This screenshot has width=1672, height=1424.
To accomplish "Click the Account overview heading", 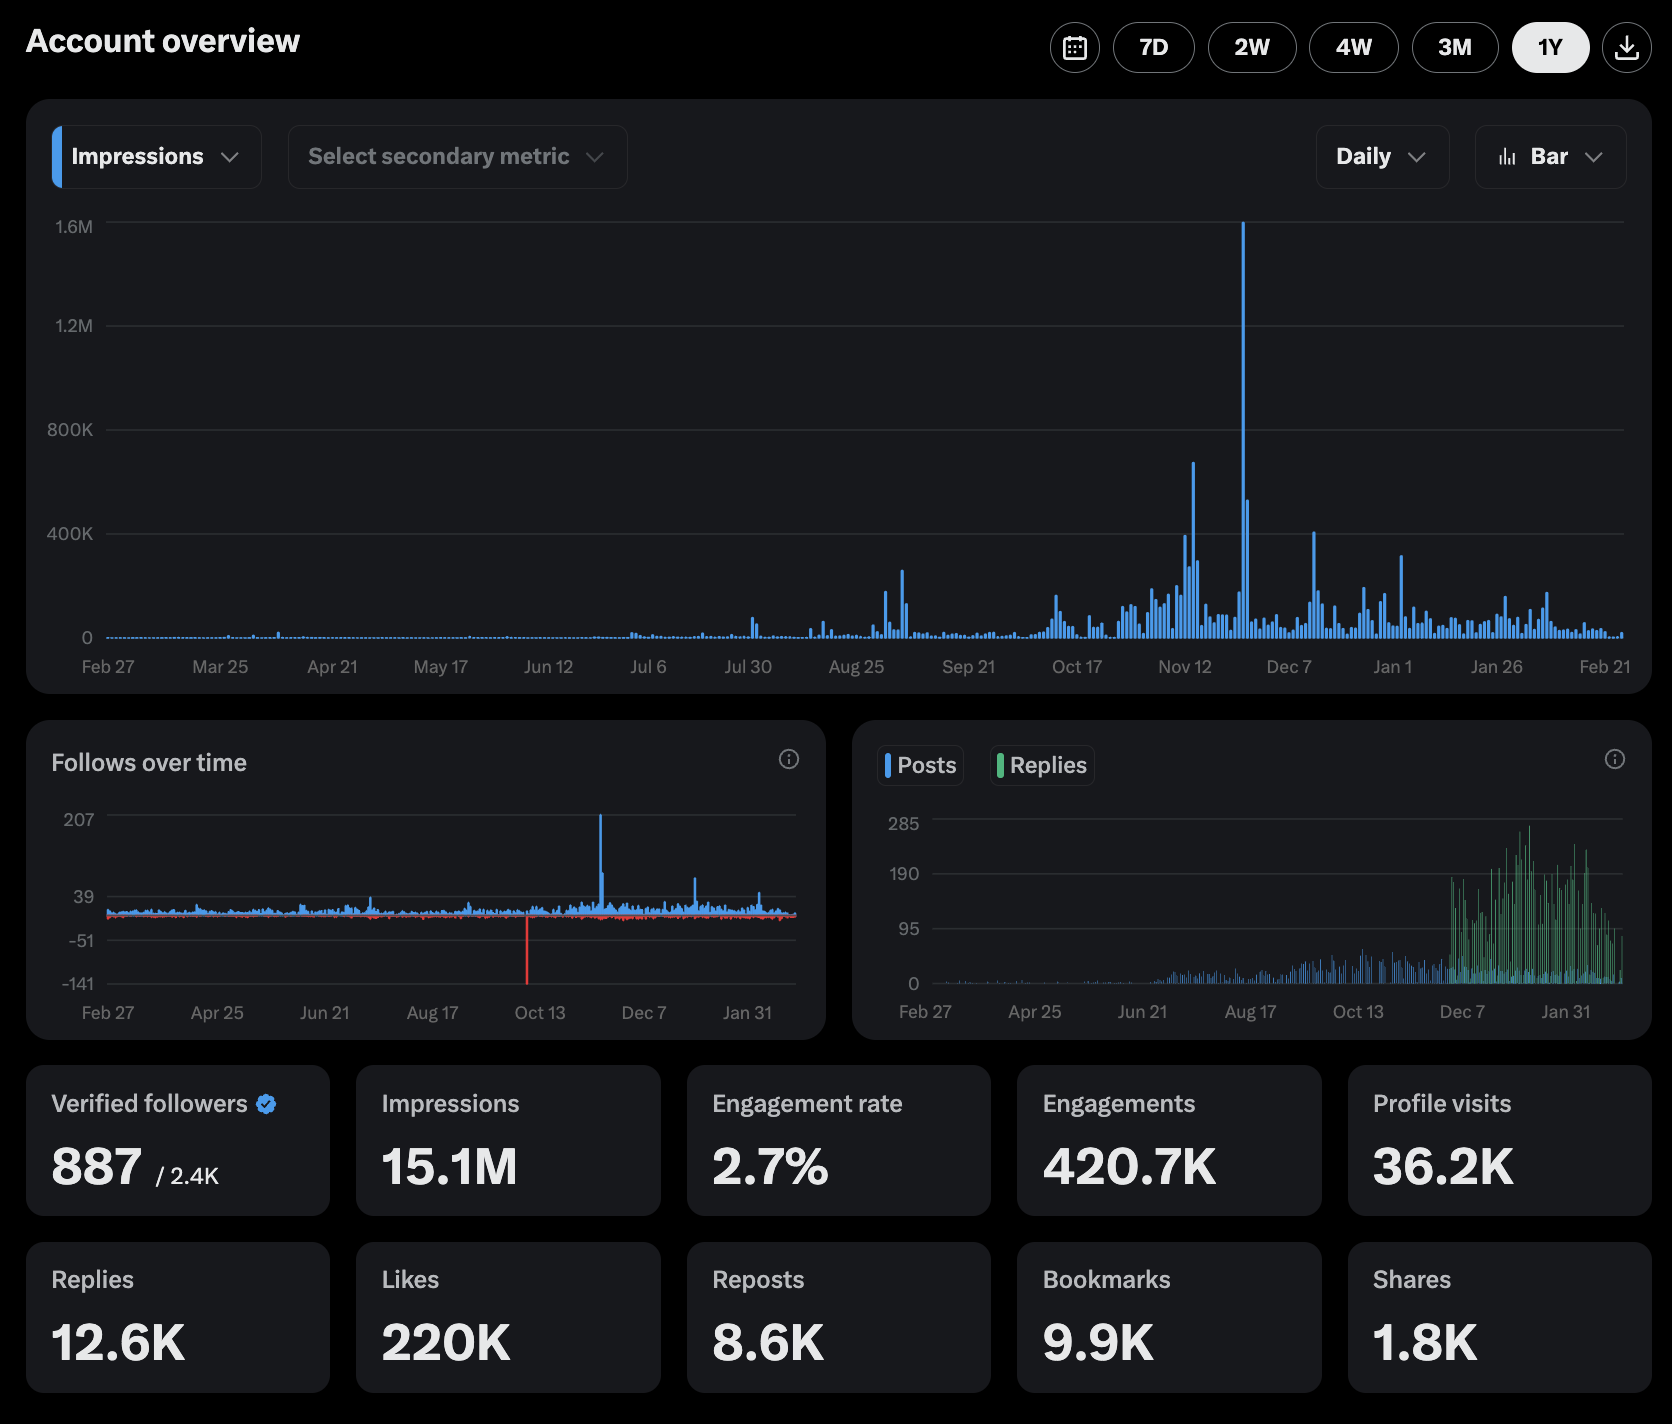I will 163,41.
